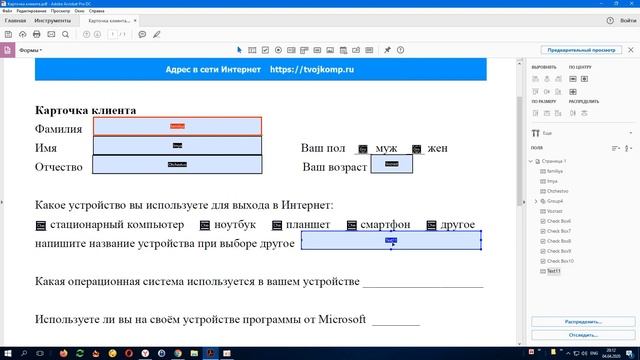
Task: Go to previous page arrow icon
Action: tap(87, 34)
